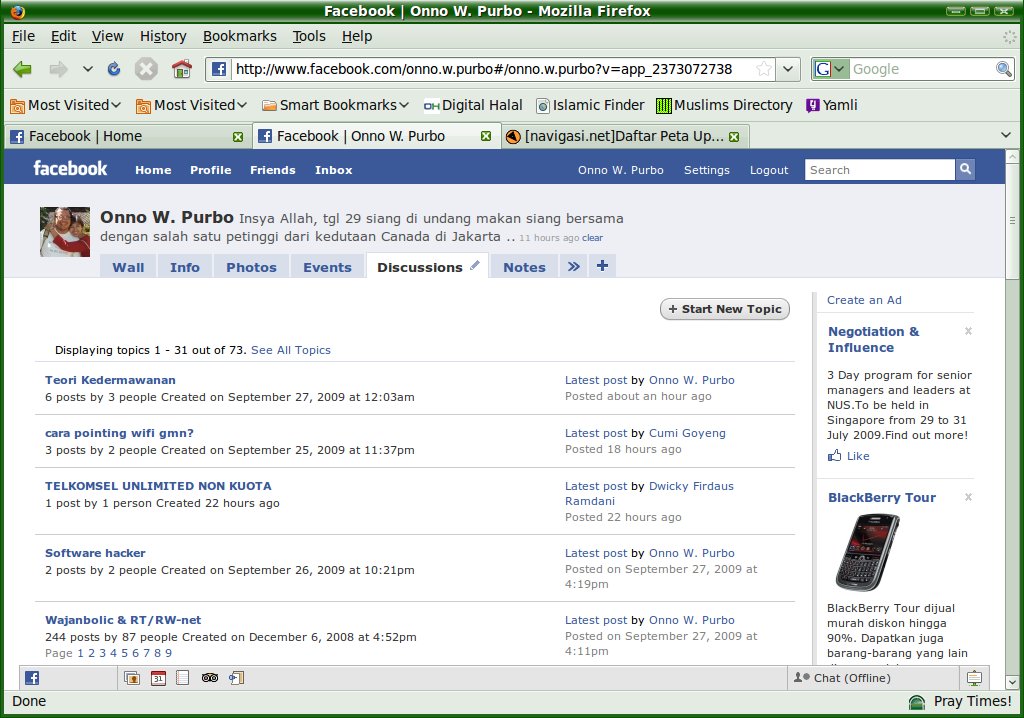
Task: Open the Google search engine selector dropdown
Action: tap(831, 69)
